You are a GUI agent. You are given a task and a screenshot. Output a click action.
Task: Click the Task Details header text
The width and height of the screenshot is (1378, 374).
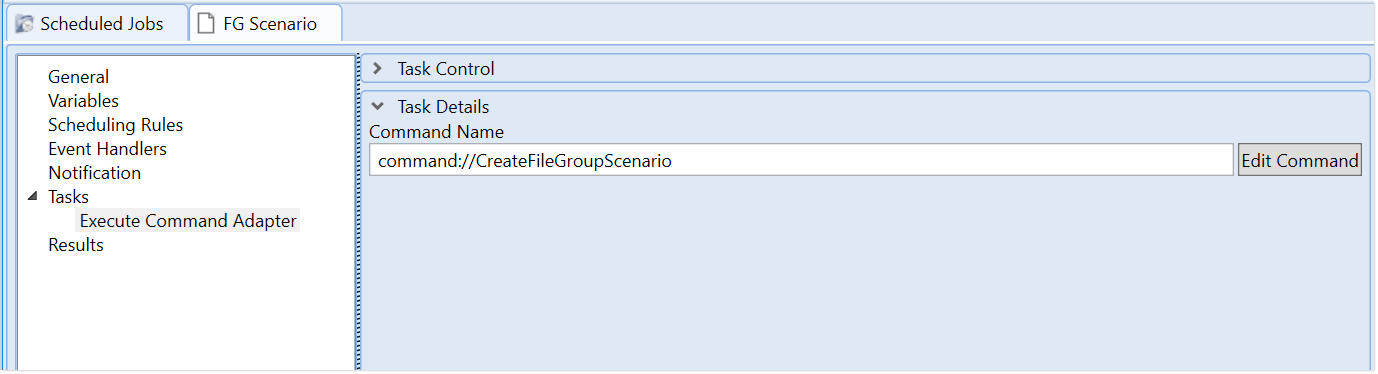[443, 107]
